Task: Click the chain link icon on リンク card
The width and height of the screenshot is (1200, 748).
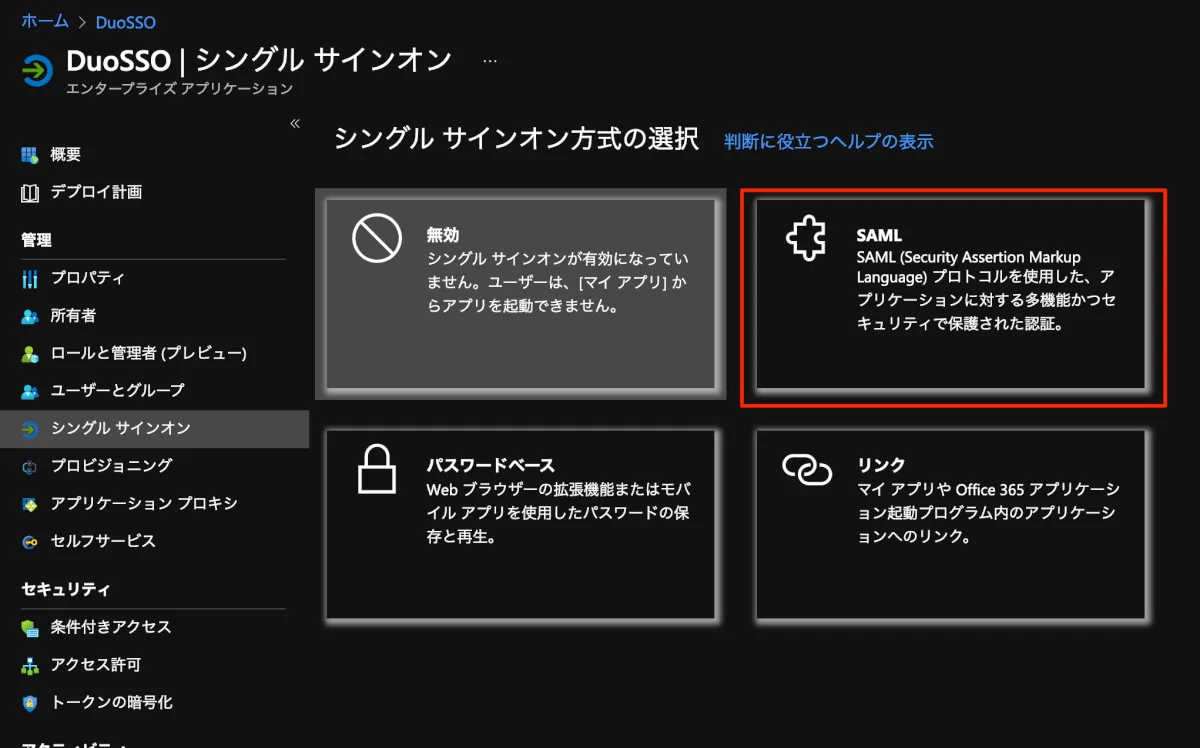Action: click(807, 468)
